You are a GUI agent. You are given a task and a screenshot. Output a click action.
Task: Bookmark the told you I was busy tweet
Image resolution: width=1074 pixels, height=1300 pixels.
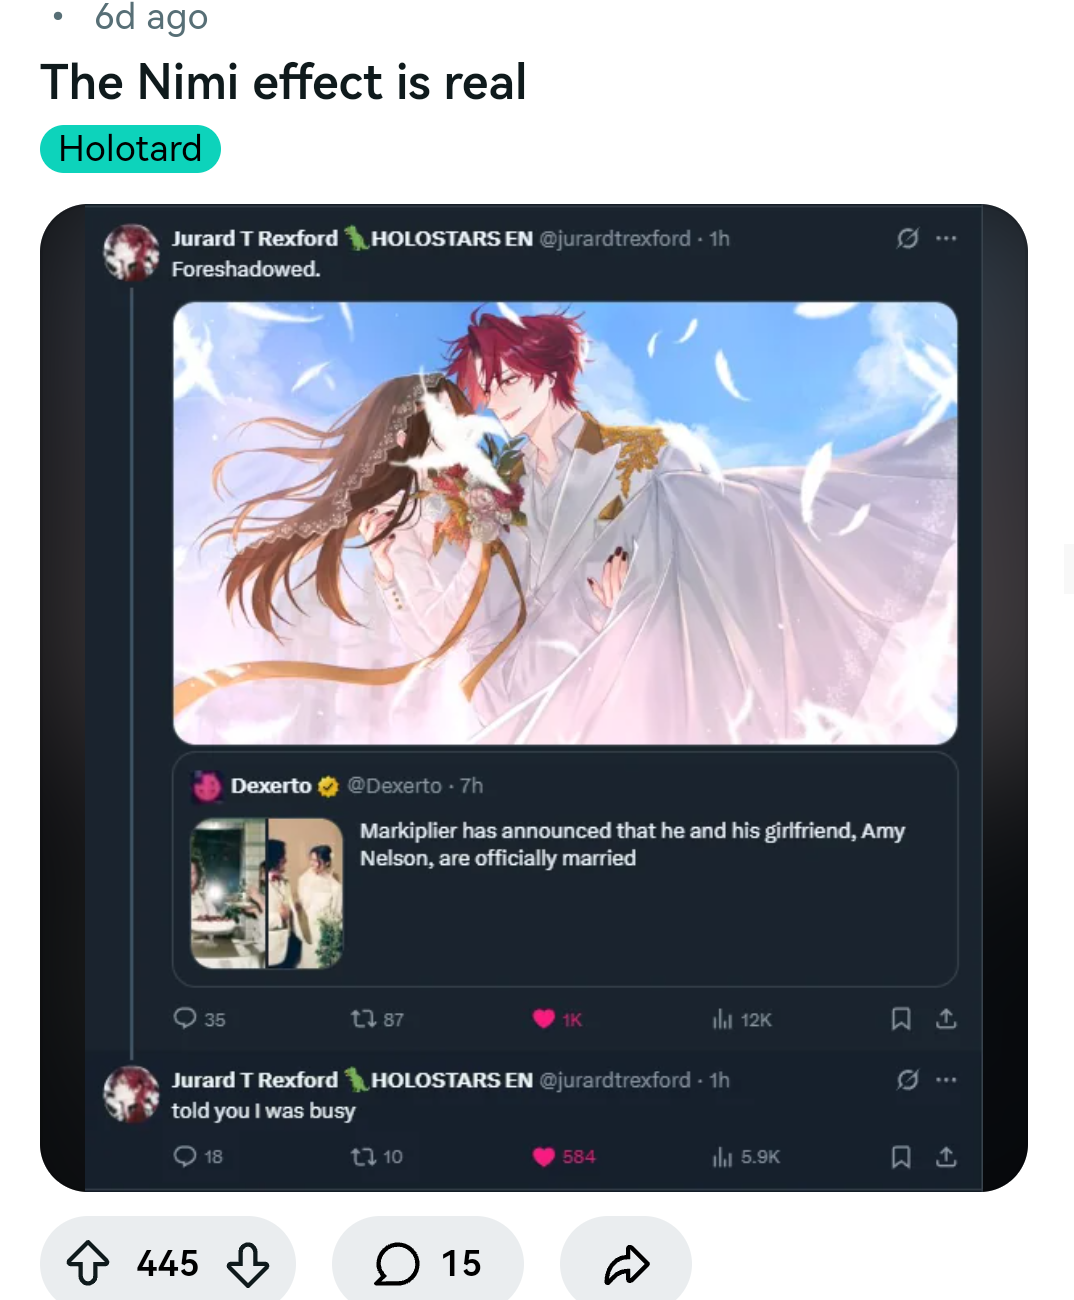[901, 1157]
